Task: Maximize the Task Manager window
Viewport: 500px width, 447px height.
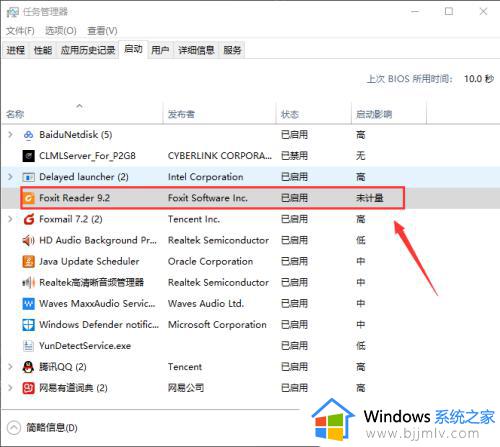Action: (449, 11)
